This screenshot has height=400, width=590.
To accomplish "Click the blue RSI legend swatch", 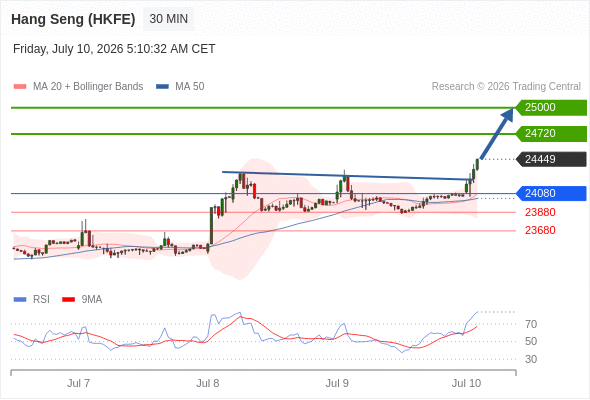I will pyautogui.click(x=20, y=300).
